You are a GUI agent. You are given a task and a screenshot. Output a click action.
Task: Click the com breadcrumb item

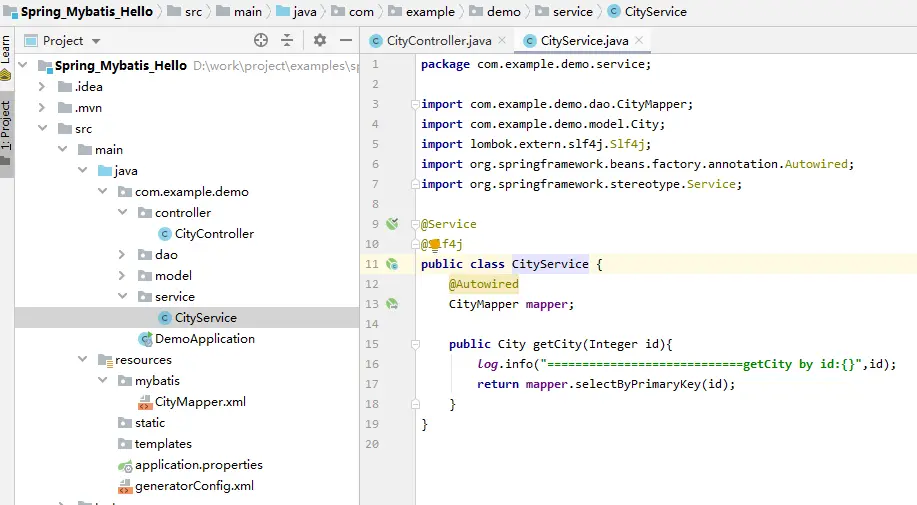(x=353, y=12)
